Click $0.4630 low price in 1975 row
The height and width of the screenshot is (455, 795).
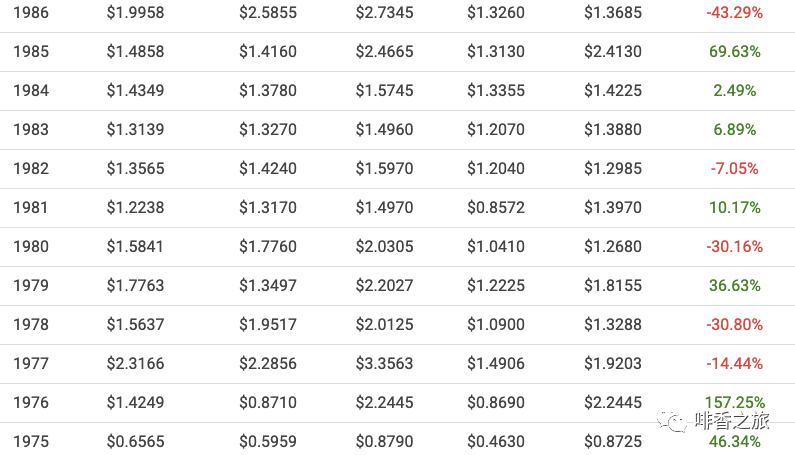point(496,442)
